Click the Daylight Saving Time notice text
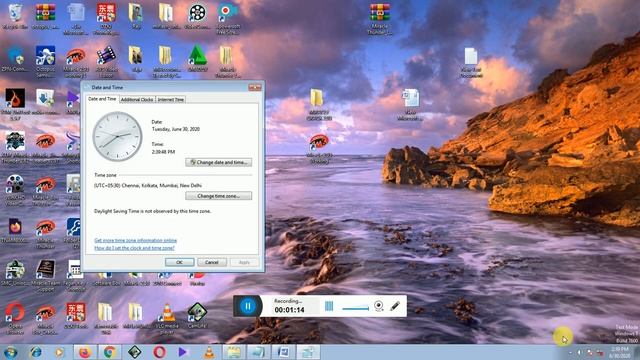The width and height of the screenshot is (640, 360). coord(152,211)
